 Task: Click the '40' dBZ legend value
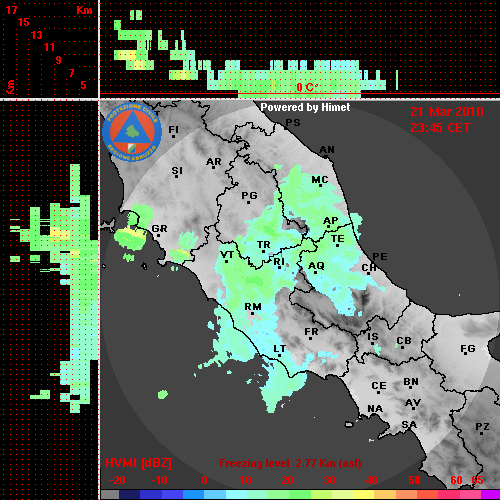click(x=372, y=480)
